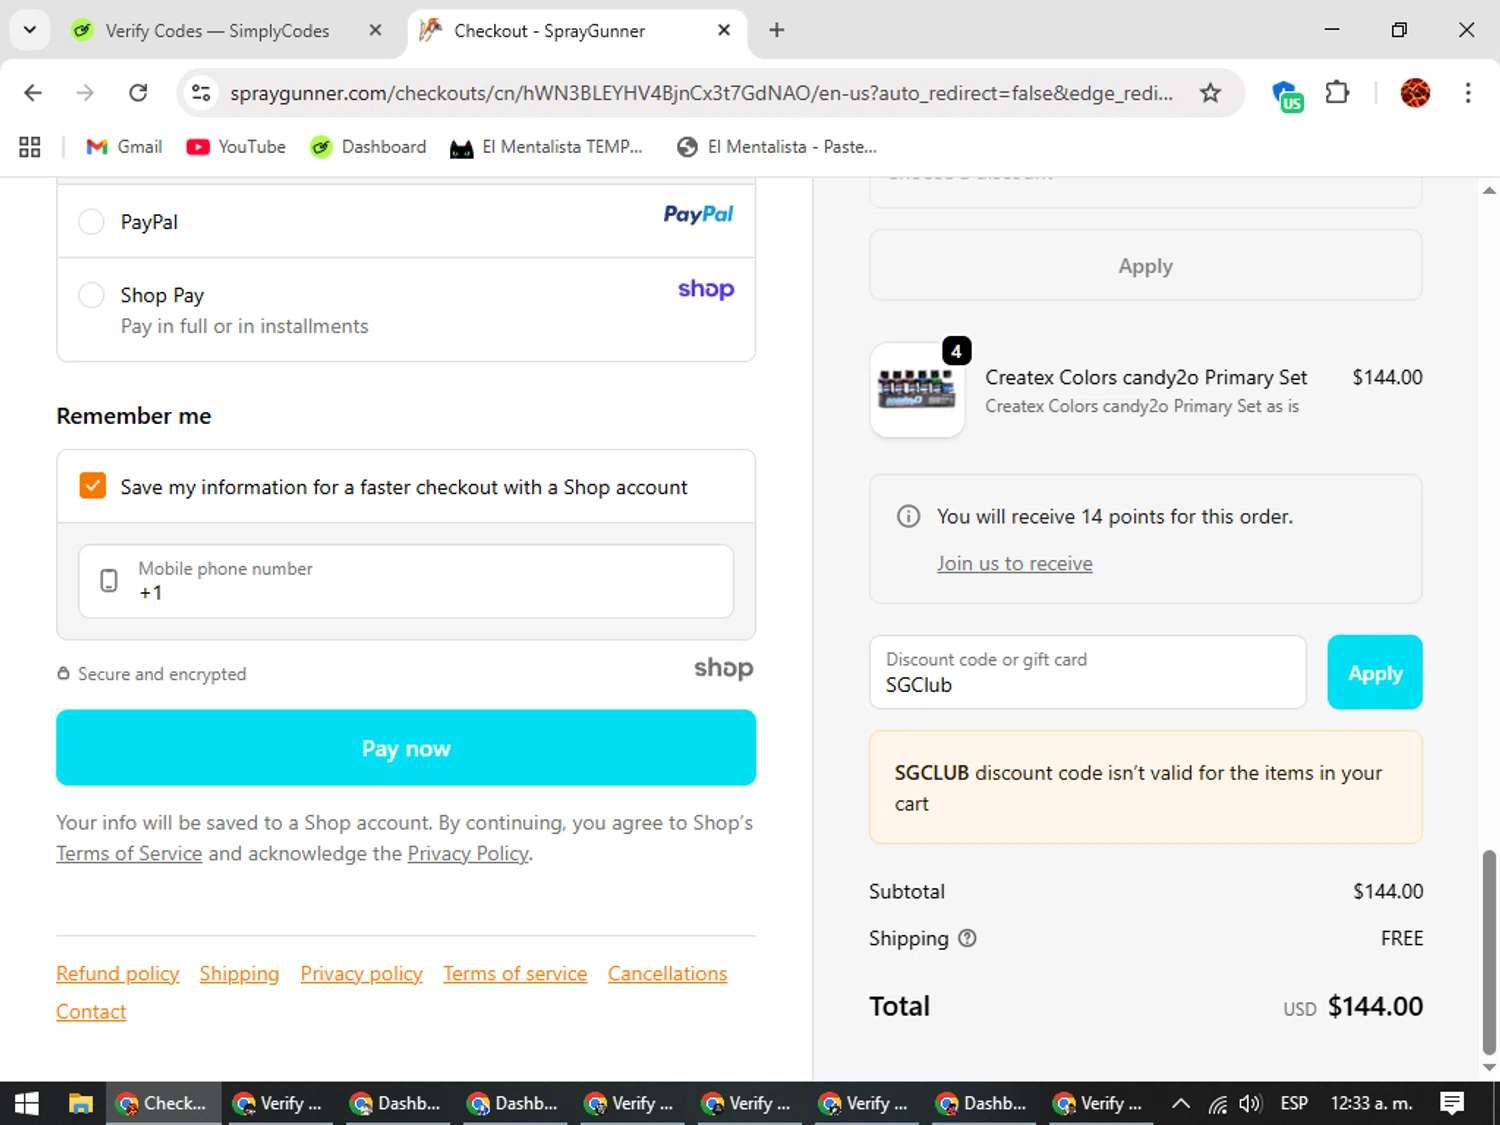This screenshot has height=1125, width=1500.
Task: Click the Shipping help question-mark icon
Action: click(967, 938)
